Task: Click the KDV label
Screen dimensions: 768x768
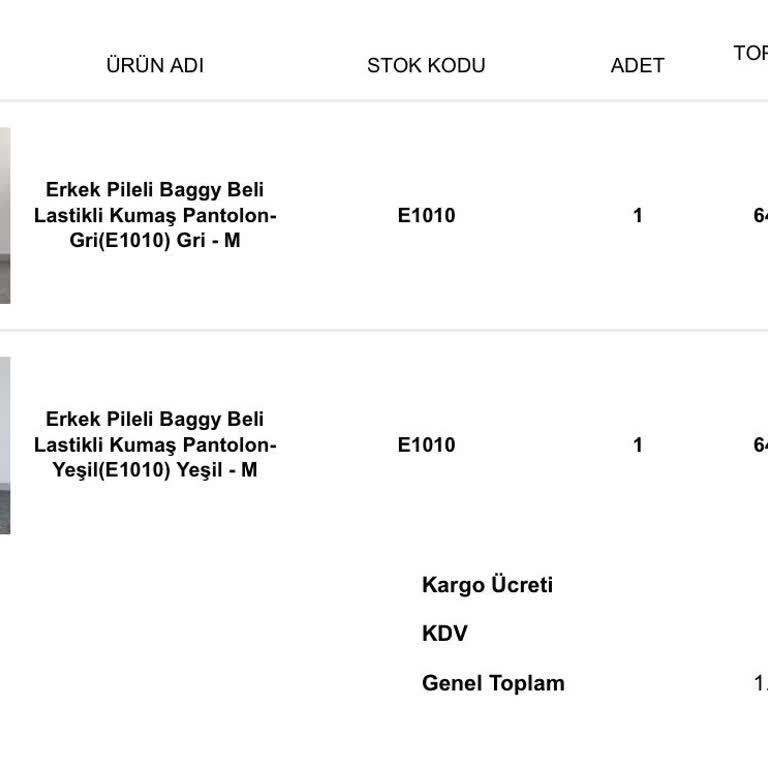Action: pos(445,634)
